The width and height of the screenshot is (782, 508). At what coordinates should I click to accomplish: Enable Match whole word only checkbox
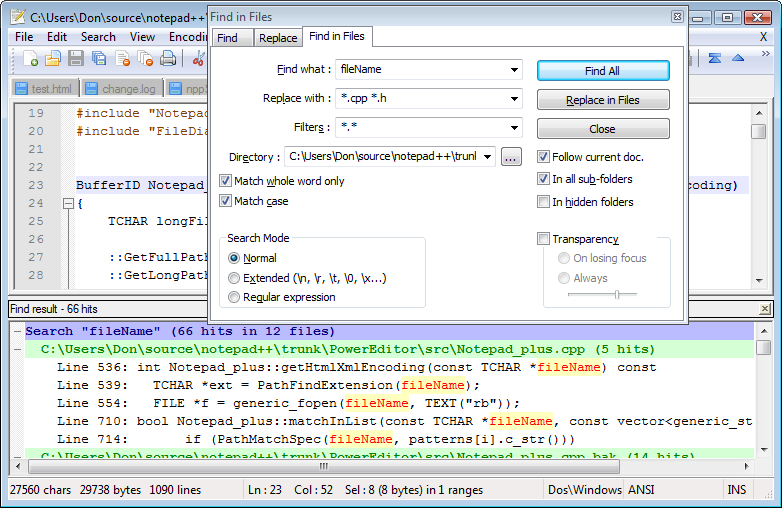click(225, 181)
